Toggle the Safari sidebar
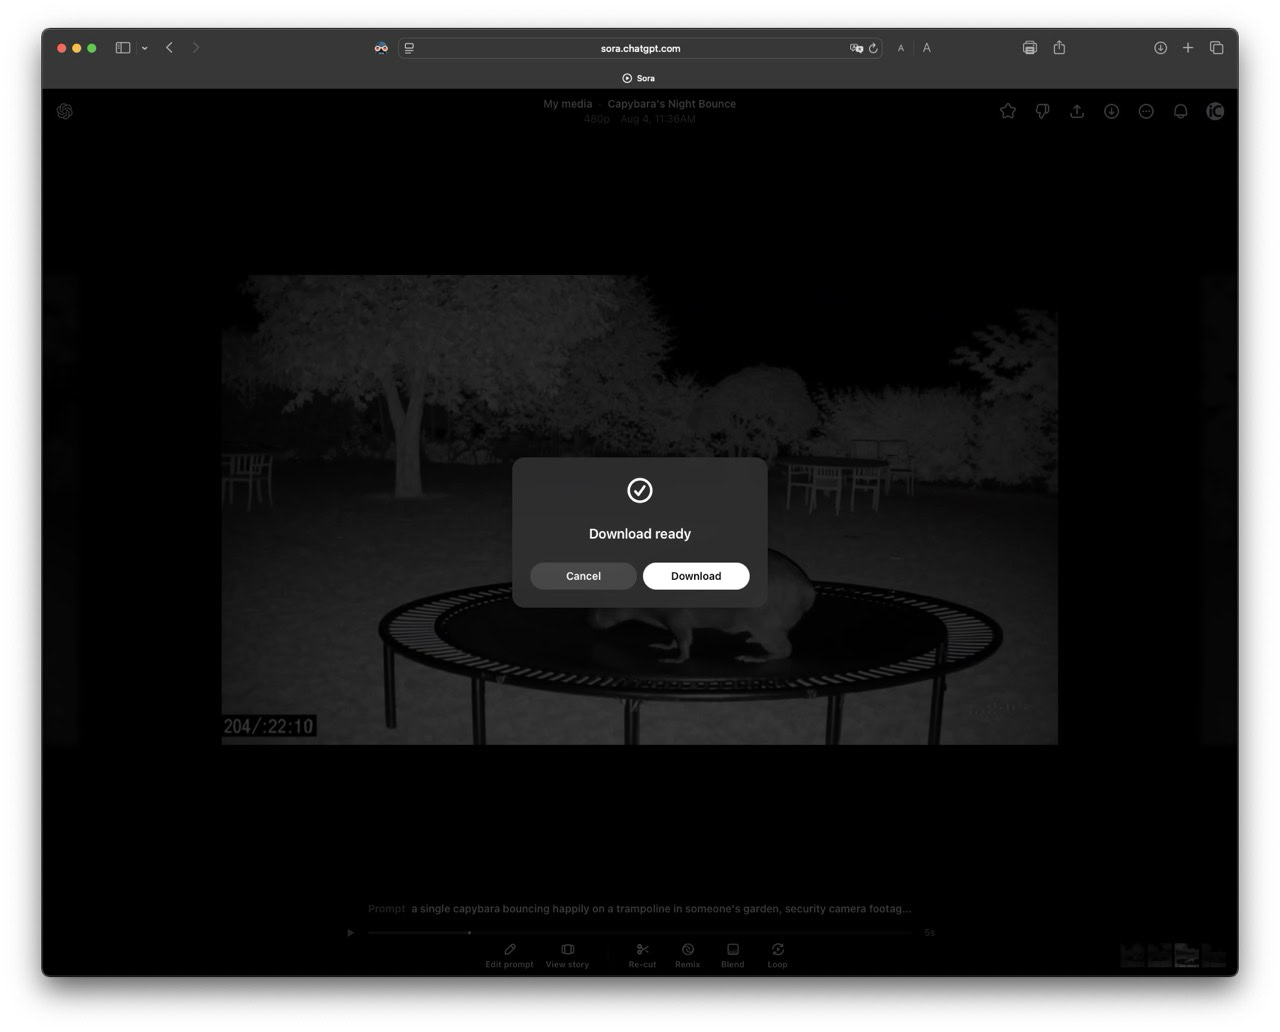The width and height of the screenshot is (1280, 1032). (123, 48)
